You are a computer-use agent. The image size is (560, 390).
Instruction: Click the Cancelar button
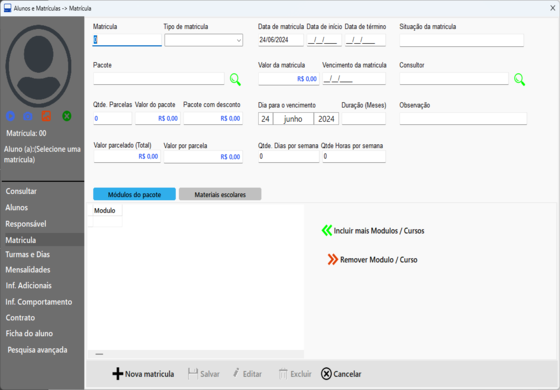point(341,374)
